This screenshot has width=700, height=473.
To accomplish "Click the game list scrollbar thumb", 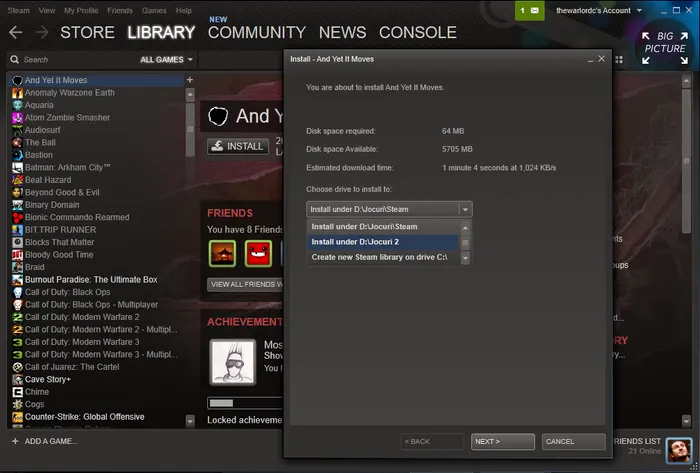I will pos(190,129).
